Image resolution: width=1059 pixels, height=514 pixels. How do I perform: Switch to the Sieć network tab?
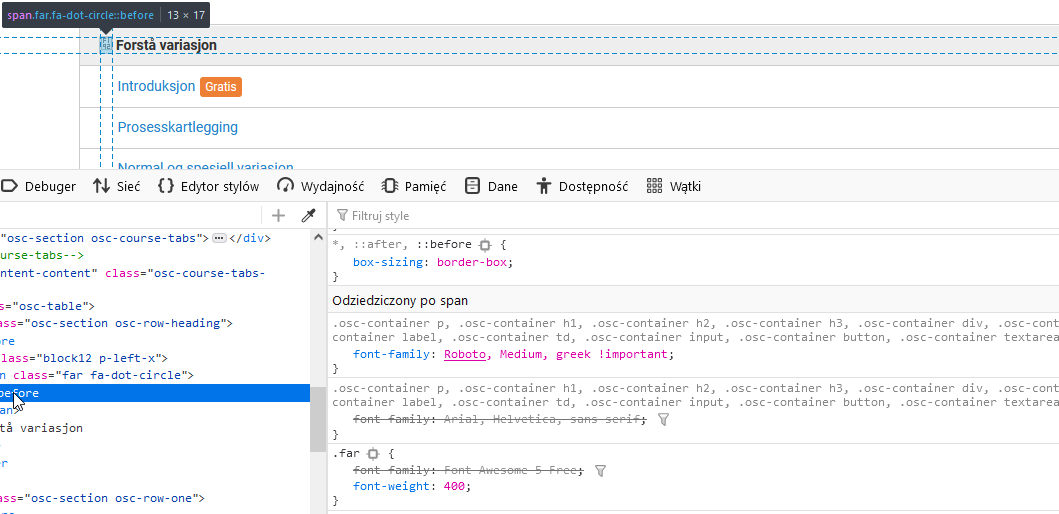117,186
